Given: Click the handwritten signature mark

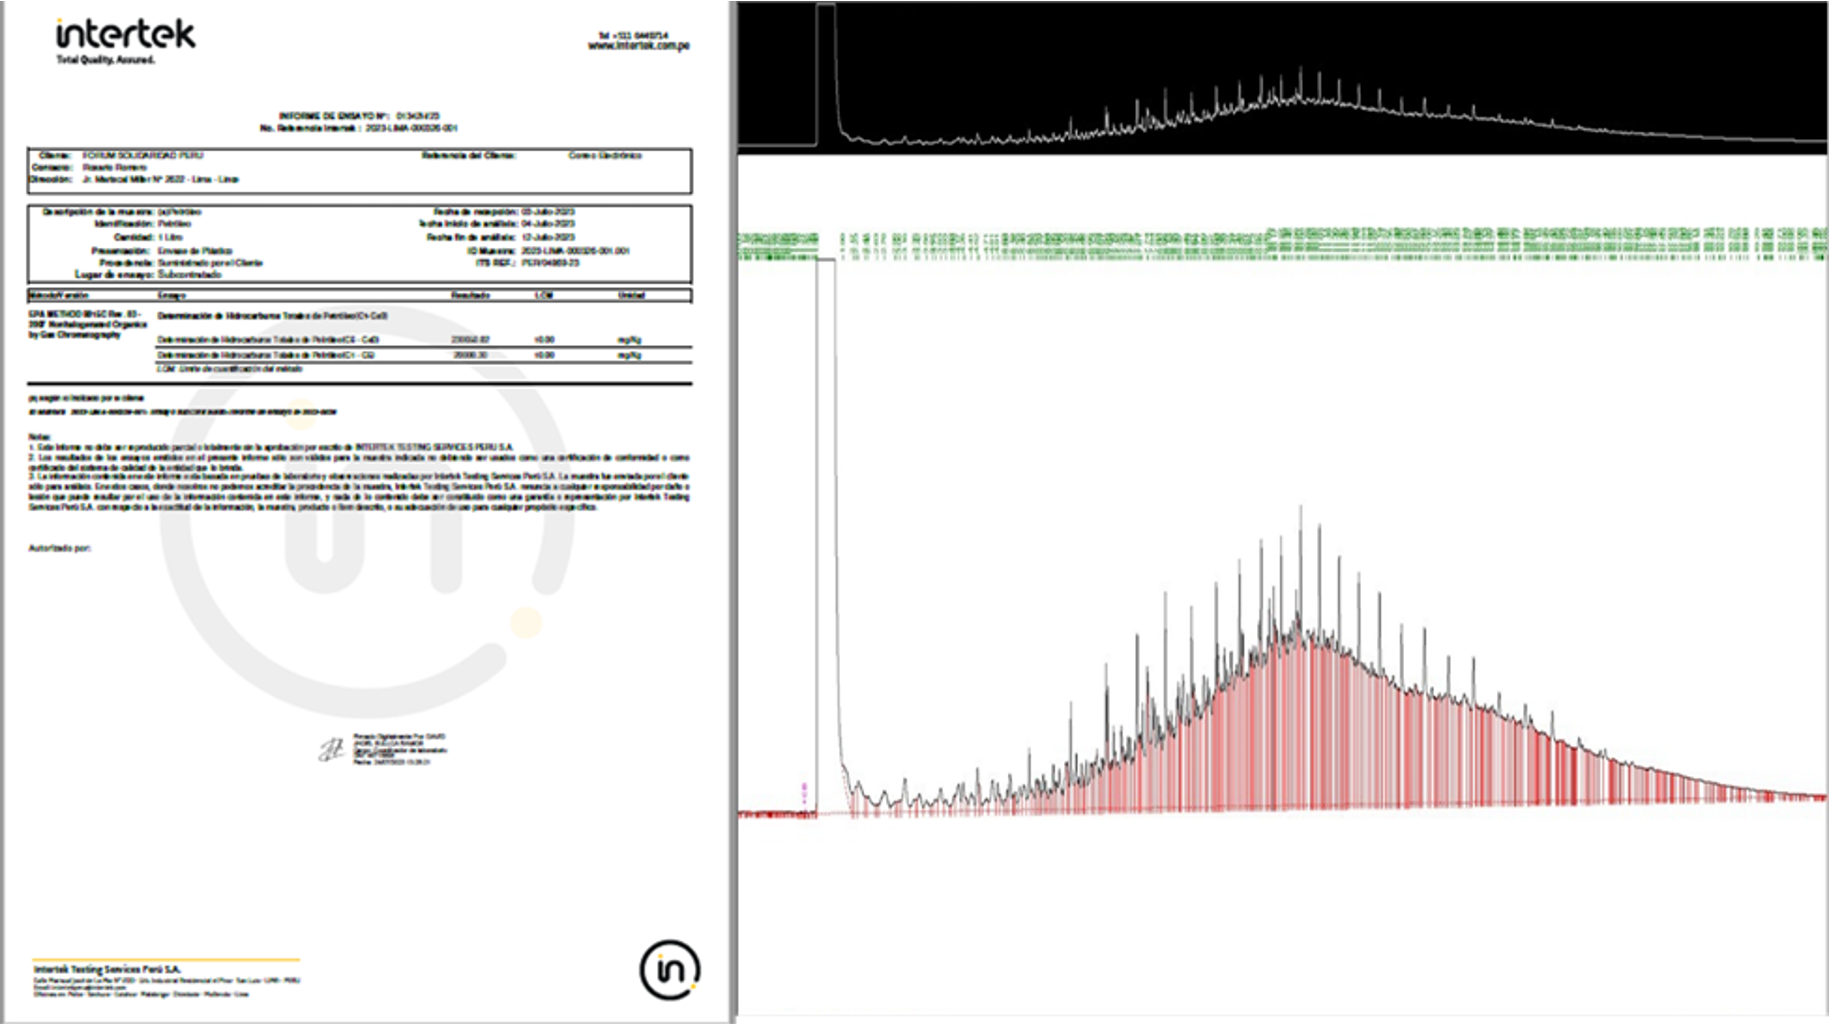Looking at the screenshot, I should 330,749.
